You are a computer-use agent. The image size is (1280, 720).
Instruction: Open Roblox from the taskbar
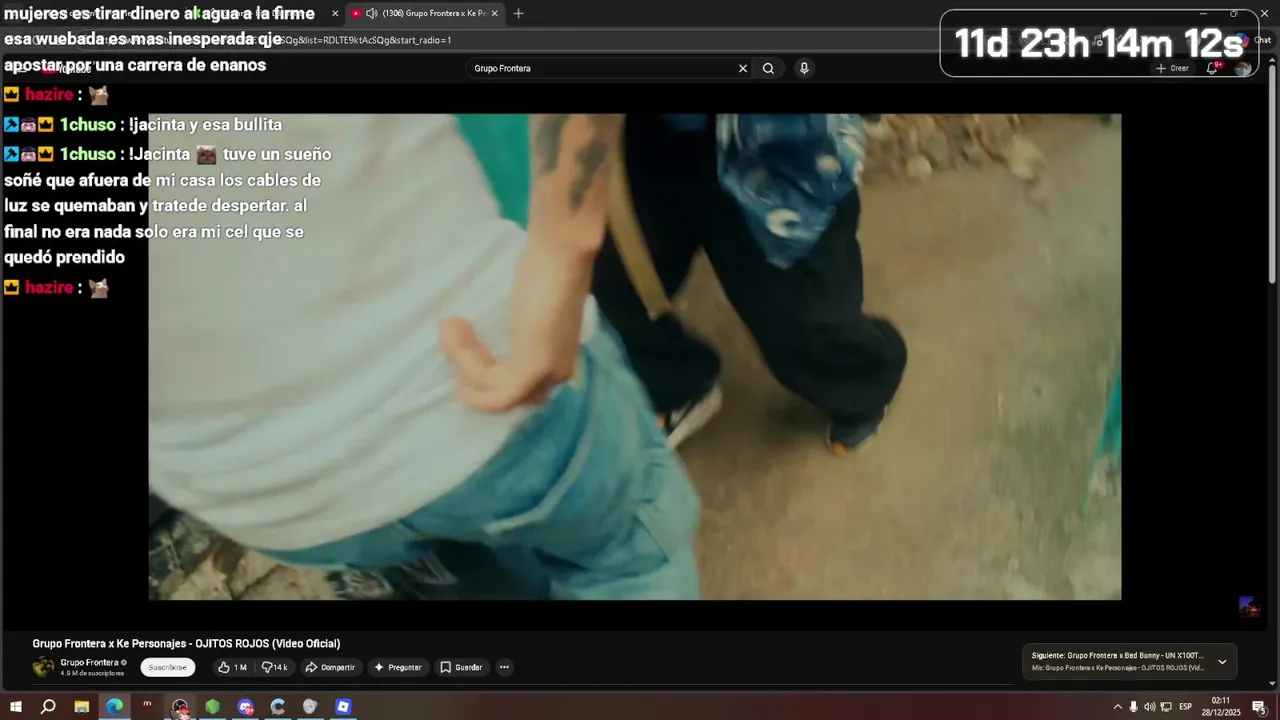[x=343, y=707]
